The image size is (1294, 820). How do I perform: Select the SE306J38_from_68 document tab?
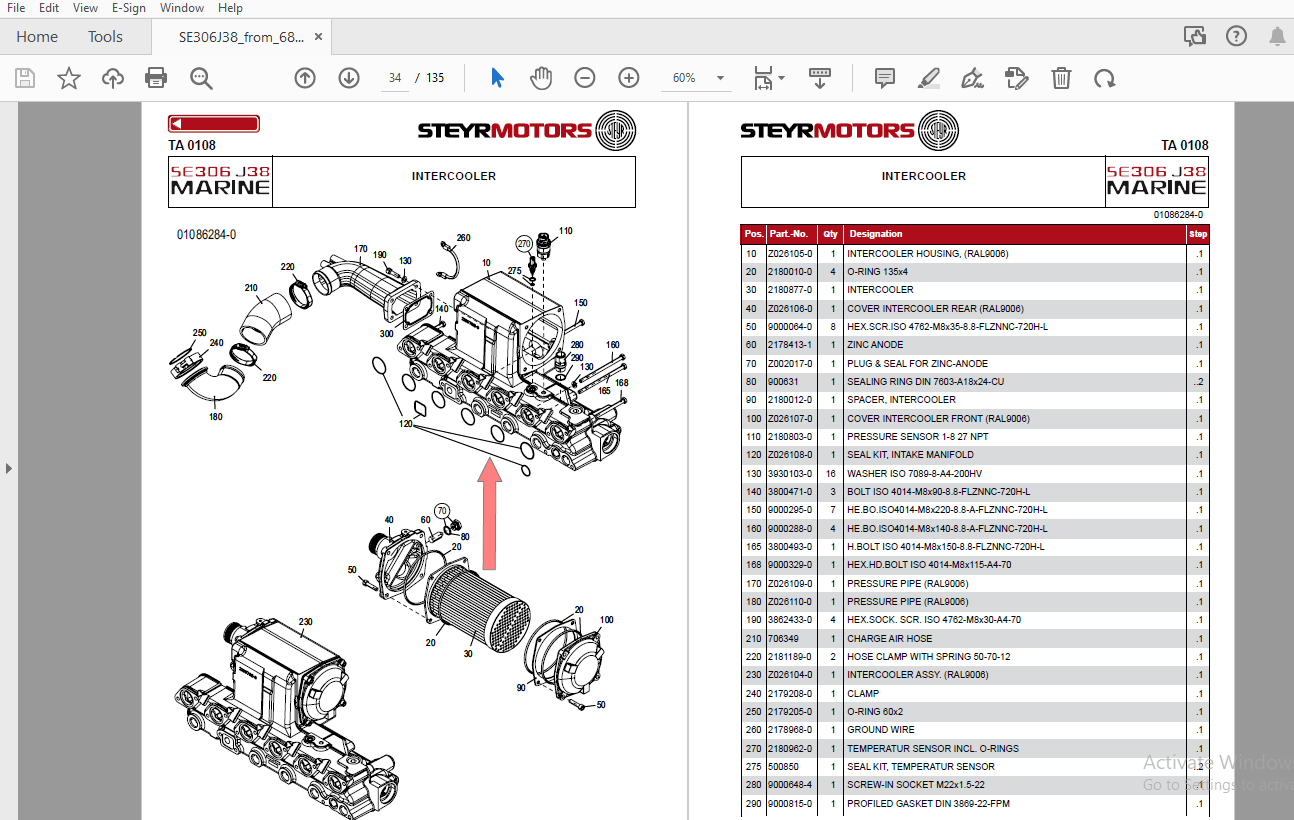[241, 37]
